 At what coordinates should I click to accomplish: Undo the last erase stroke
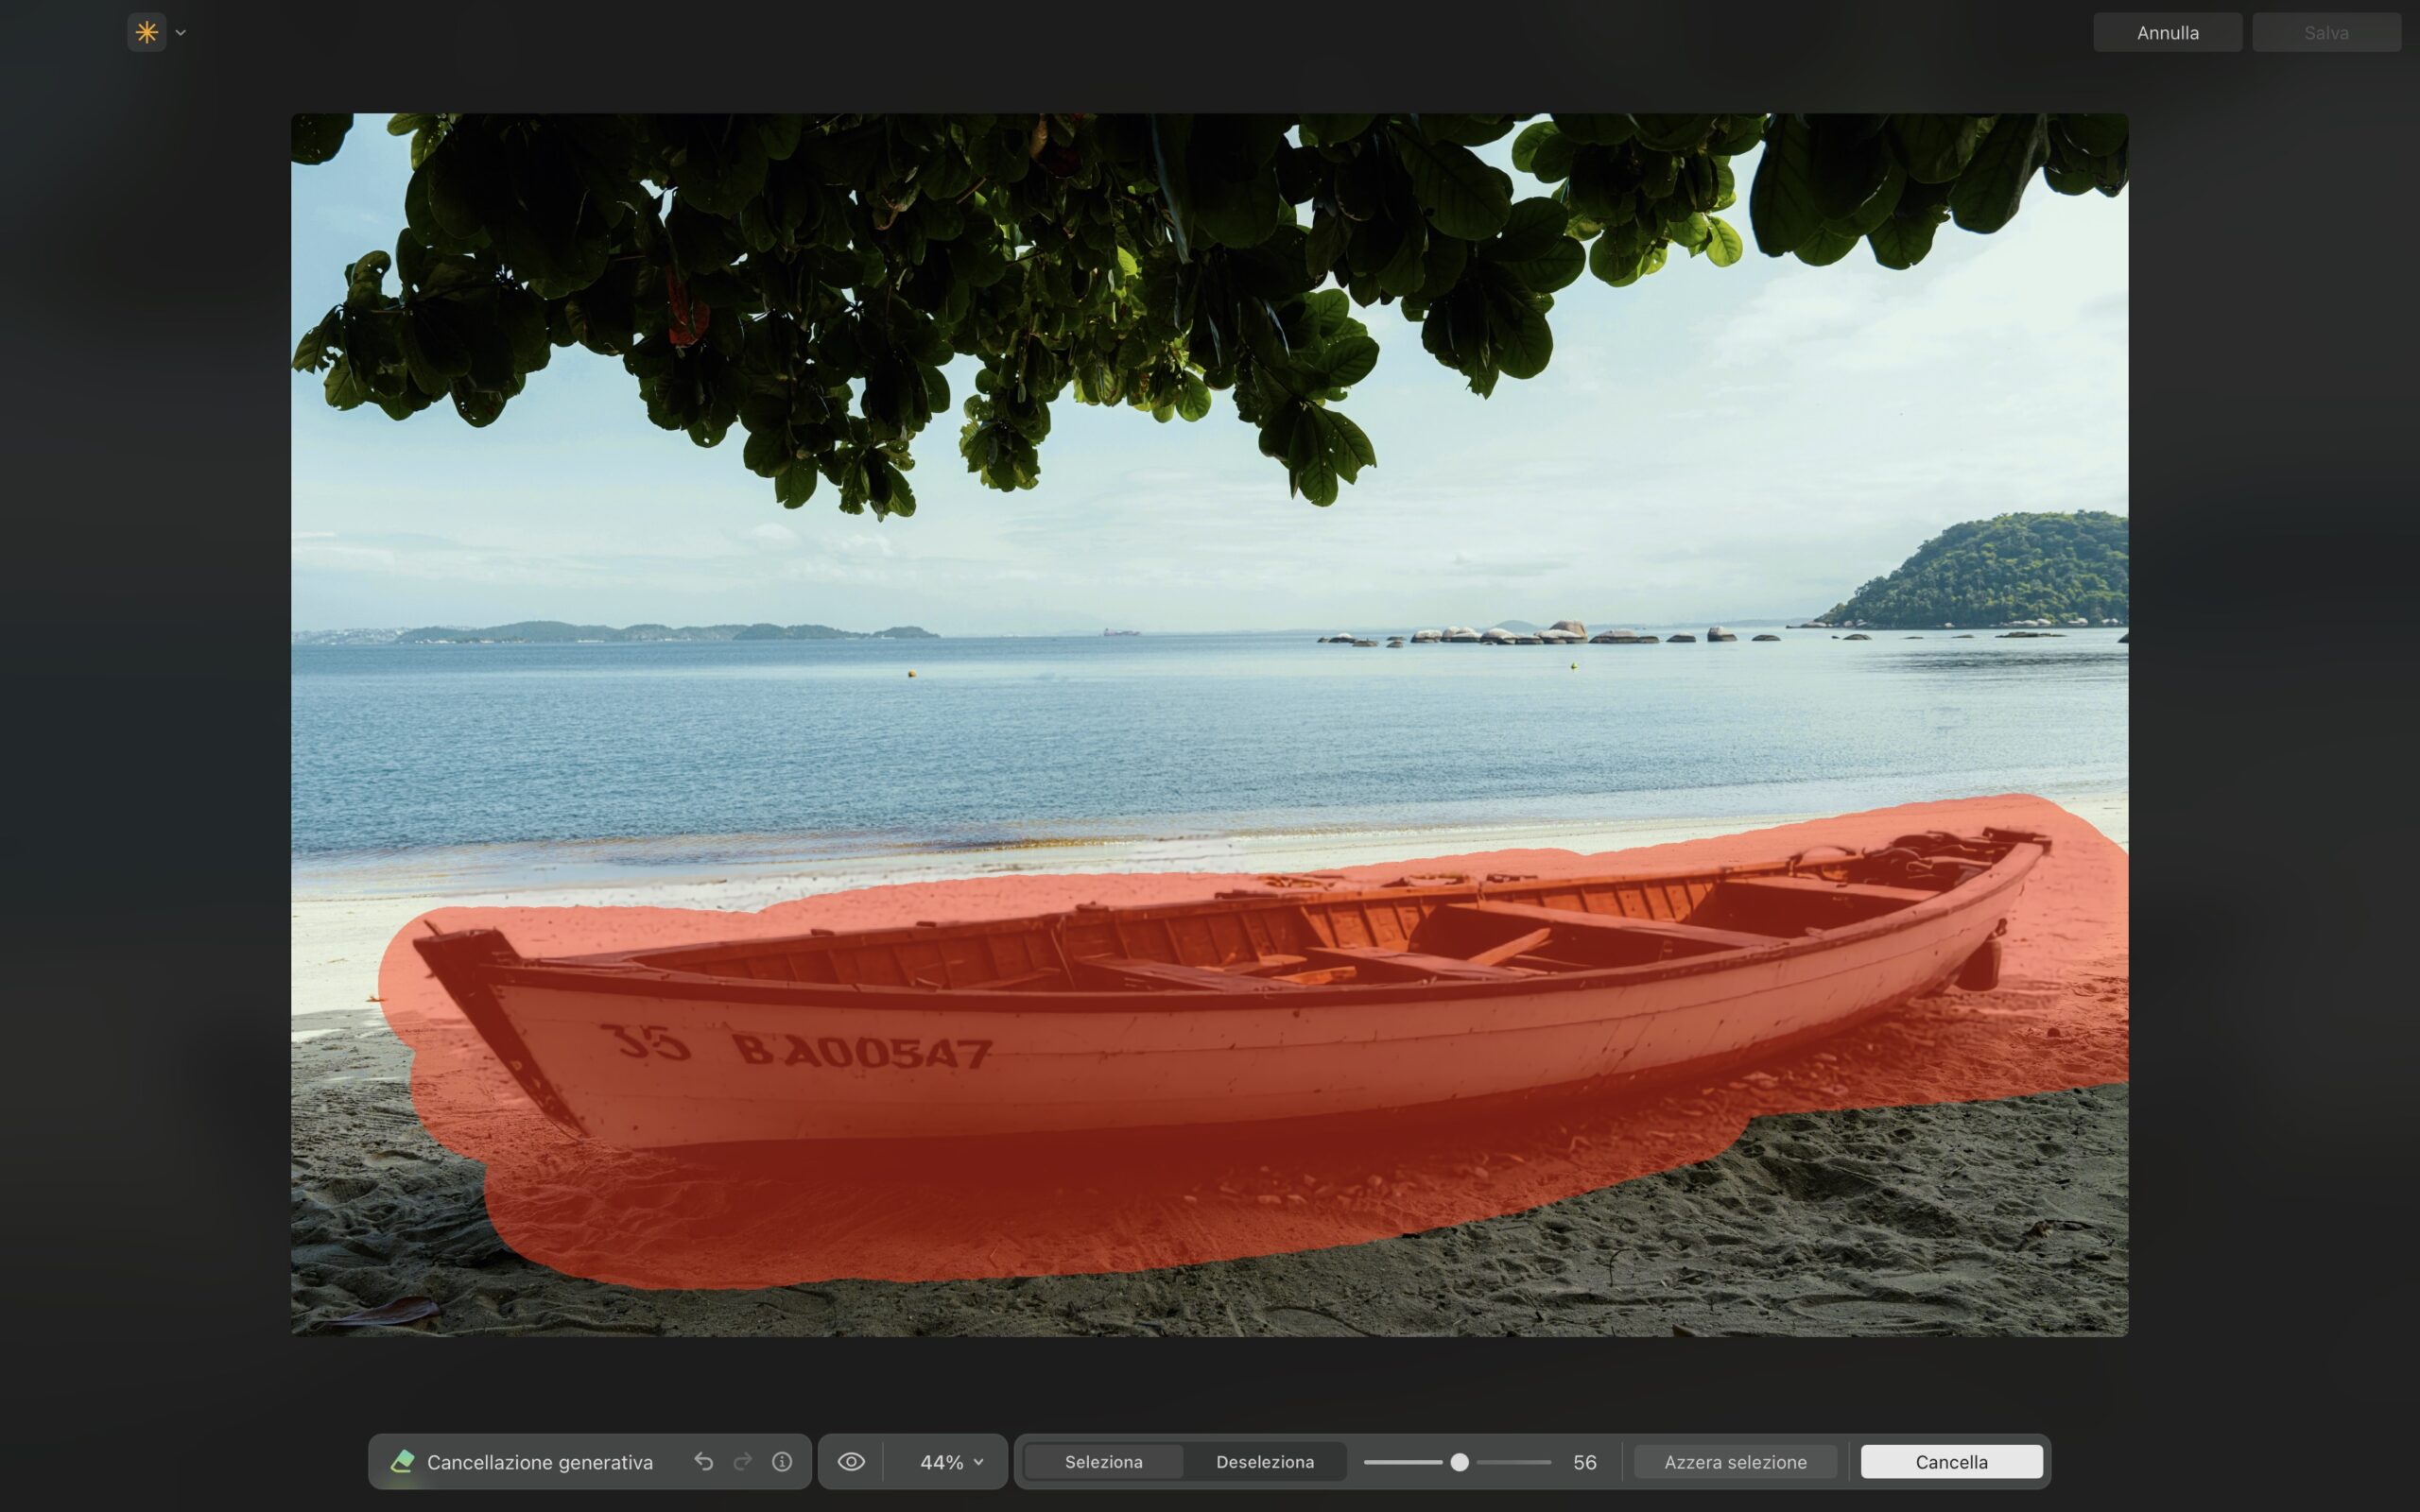click(705, 1461)
